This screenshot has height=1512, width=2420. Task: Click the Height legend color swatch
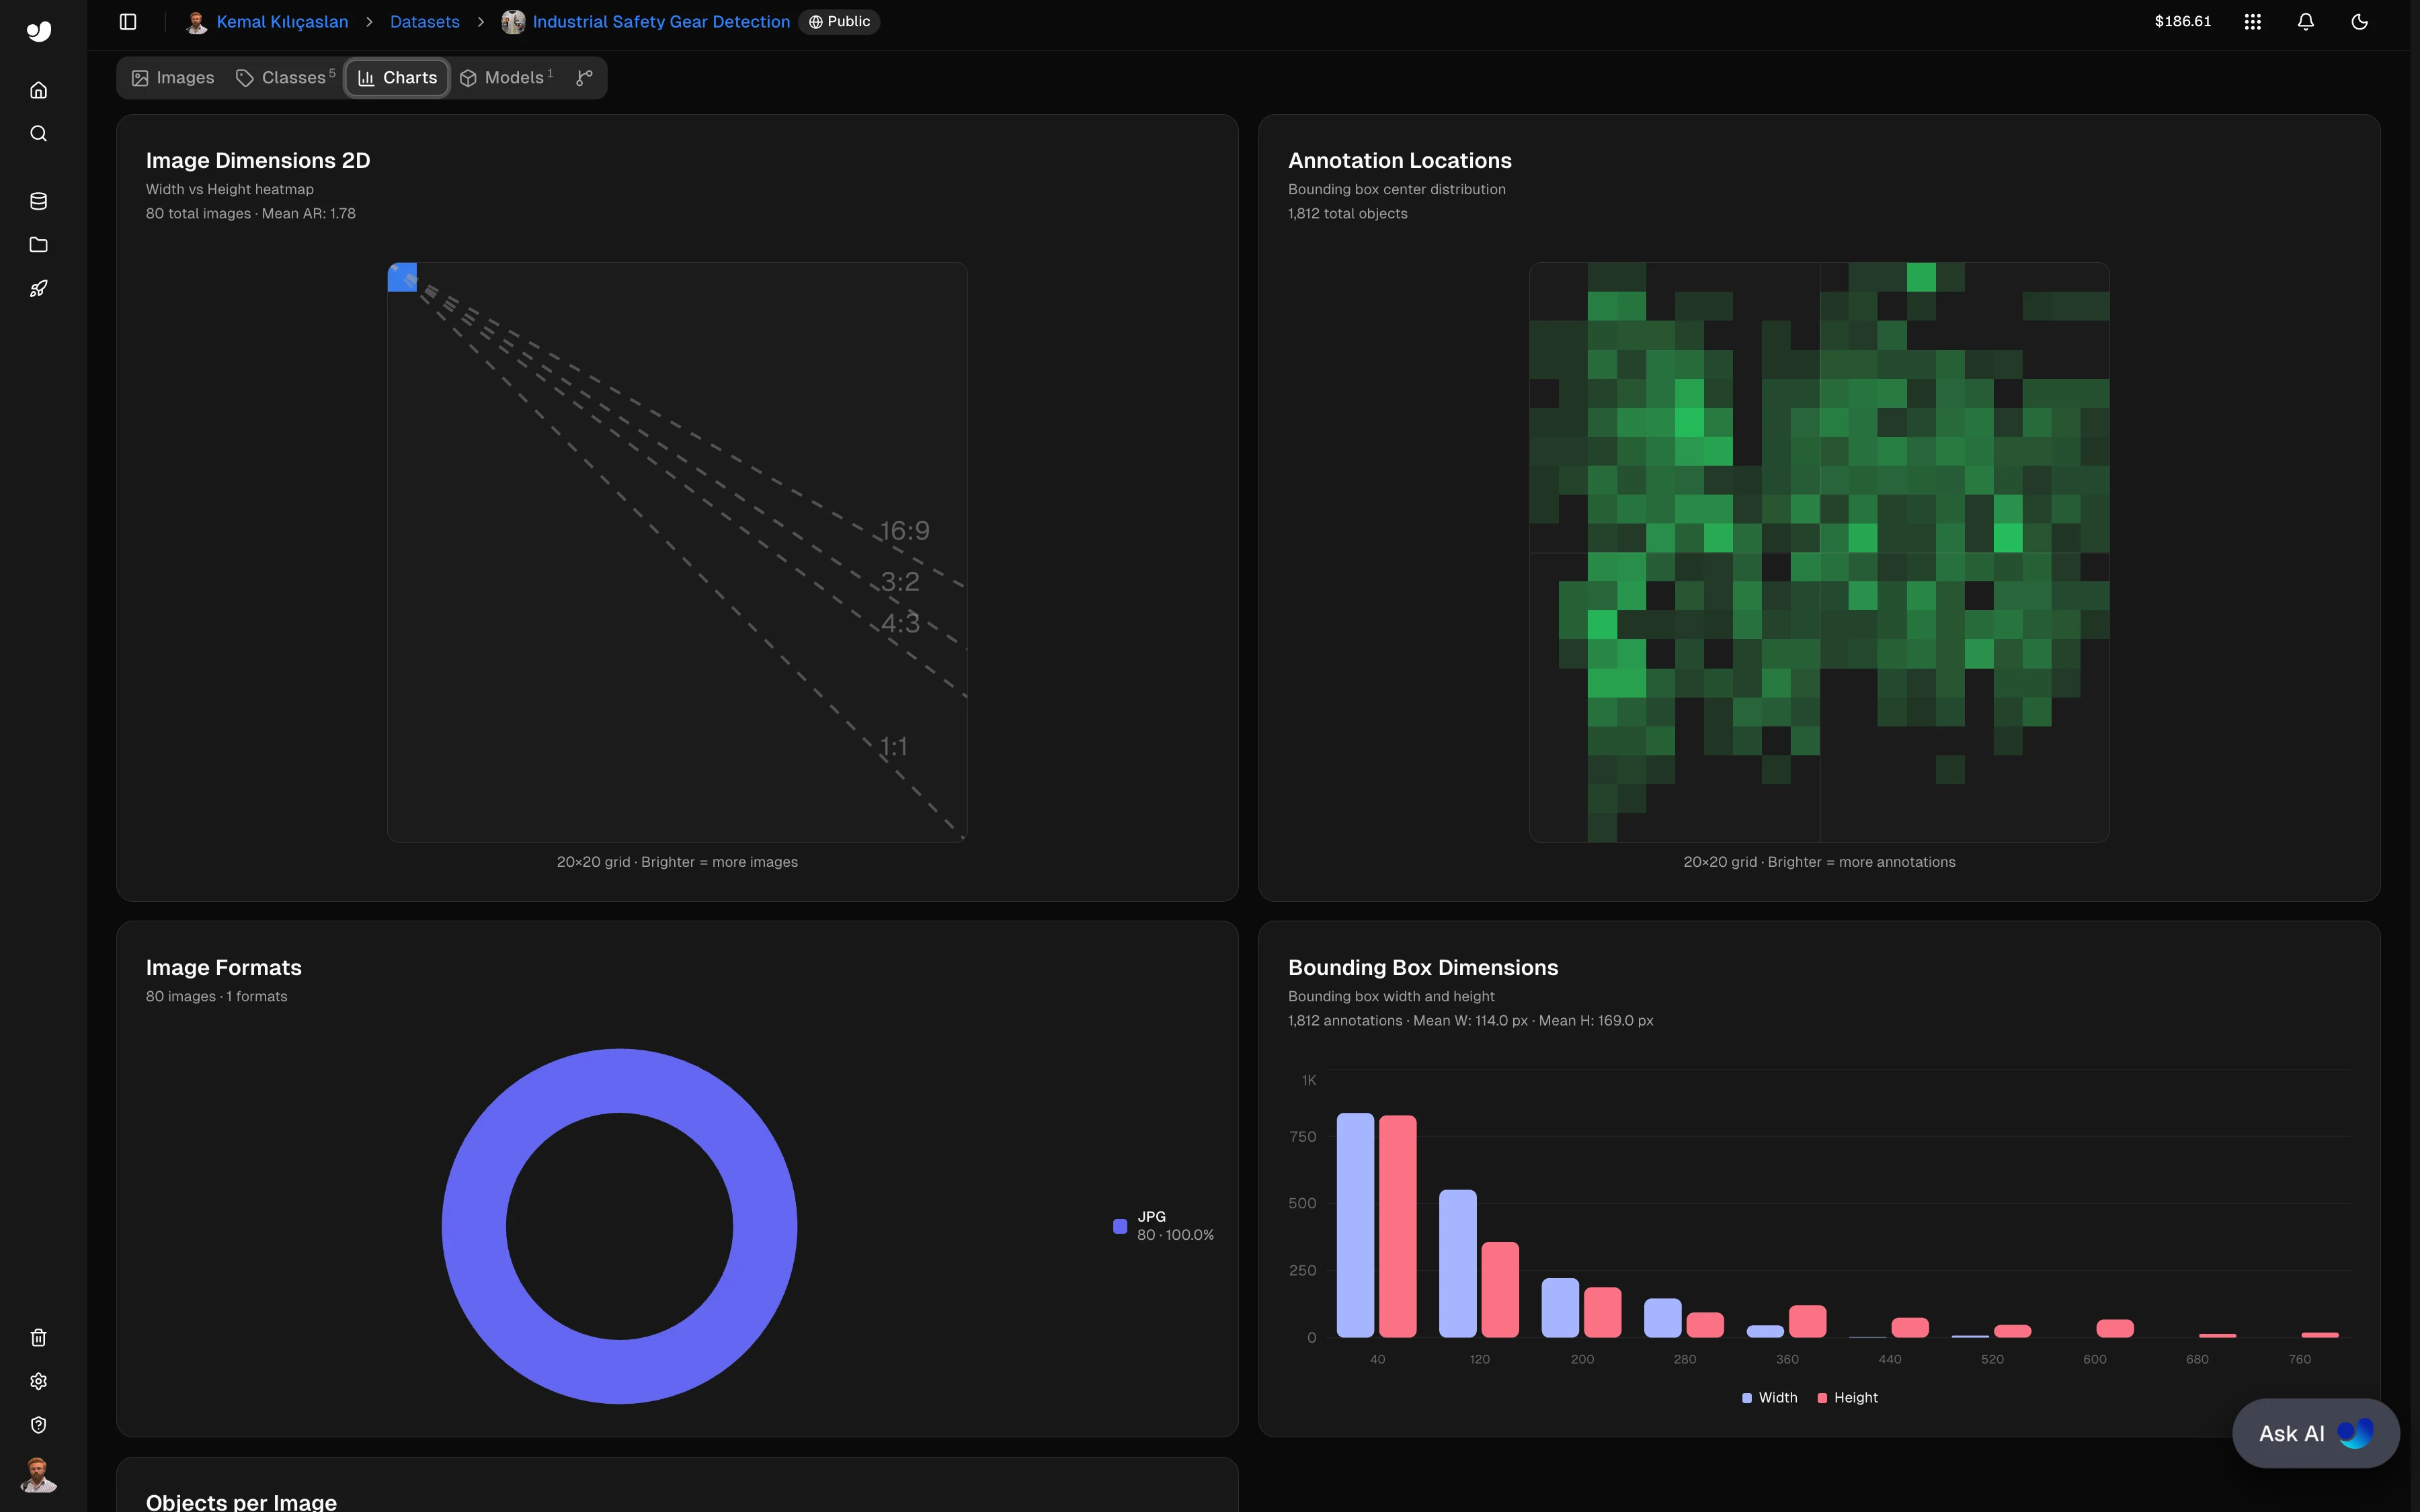pos(1822,1398)
